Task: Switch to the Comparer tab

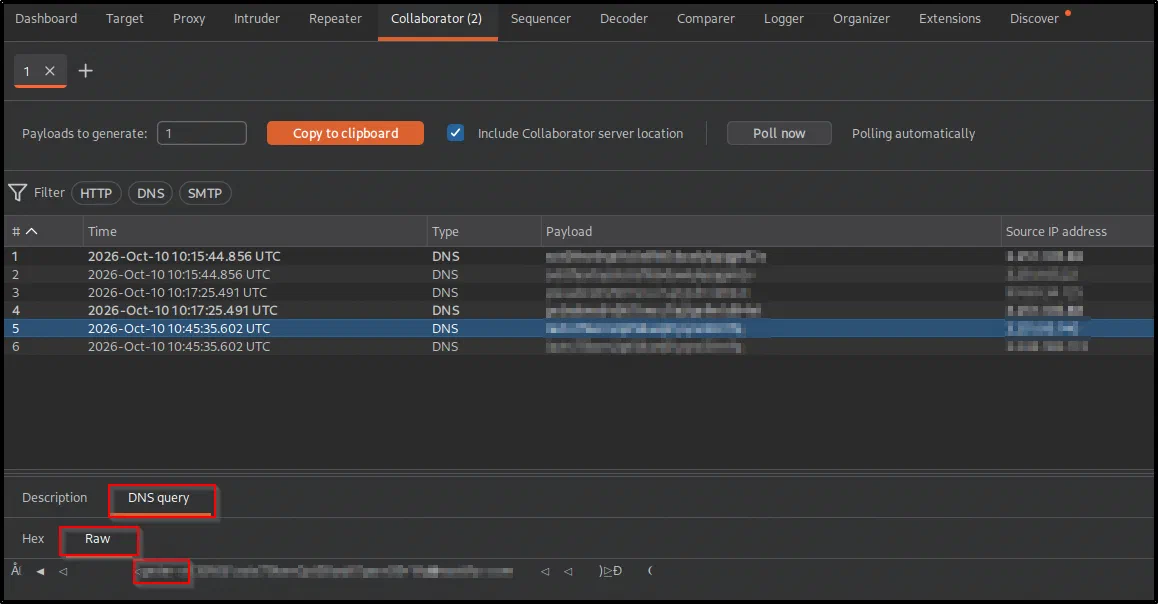Action: point(705,18)
